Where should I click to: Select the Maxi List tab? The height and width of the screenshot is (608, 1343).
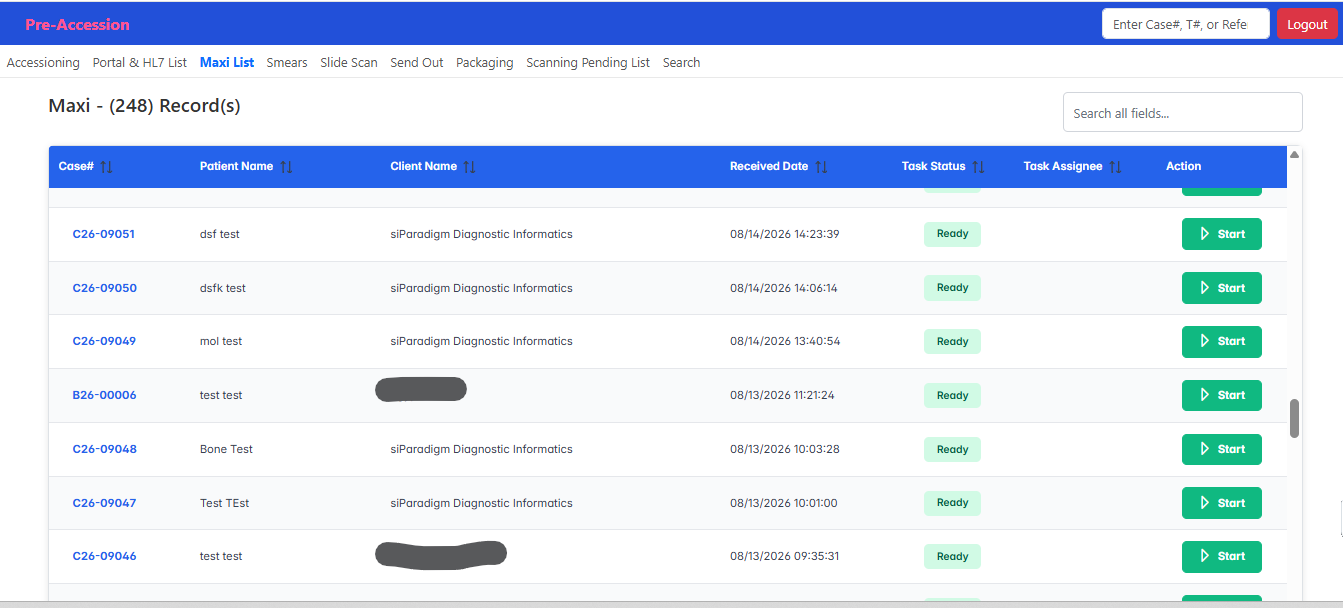[227, 62]
